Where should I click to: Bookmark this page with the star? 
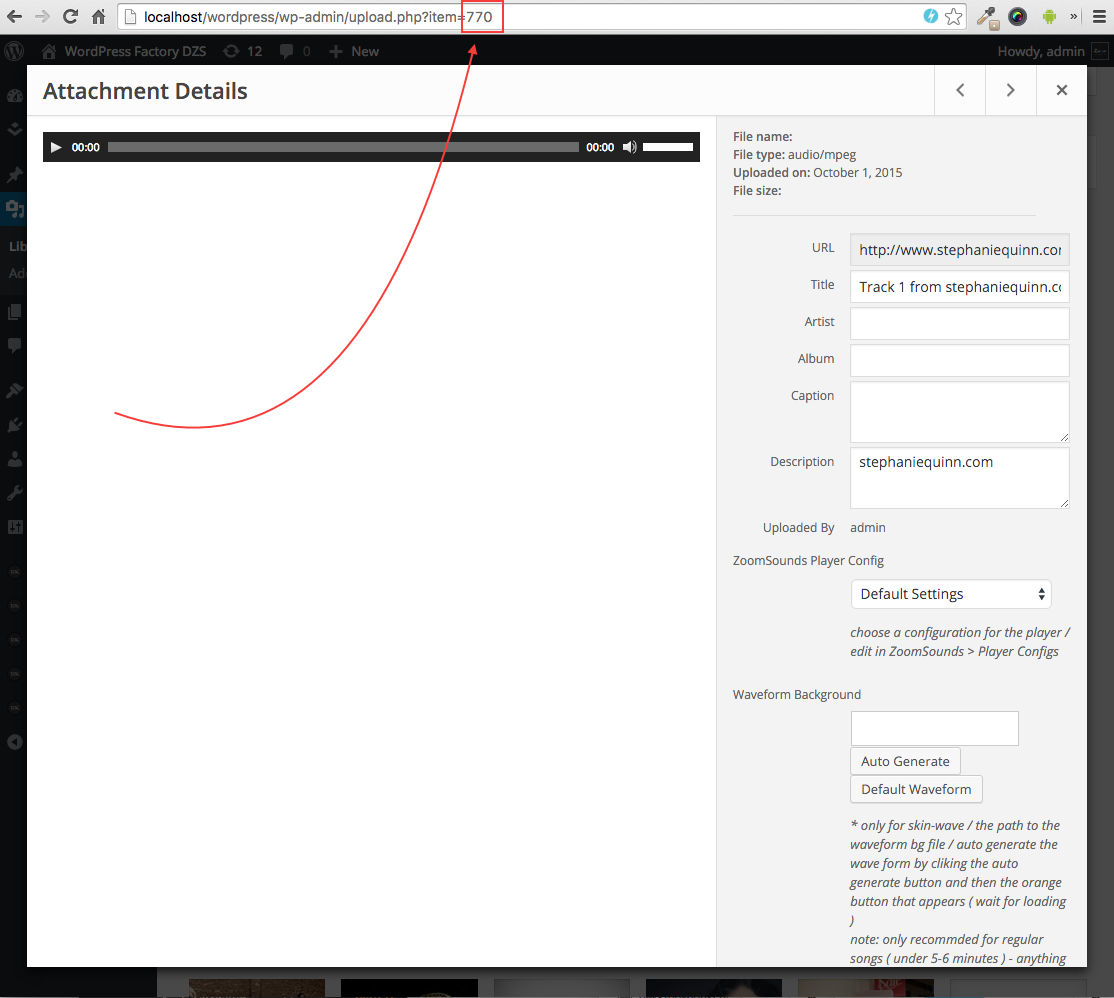tap(954, 16)
